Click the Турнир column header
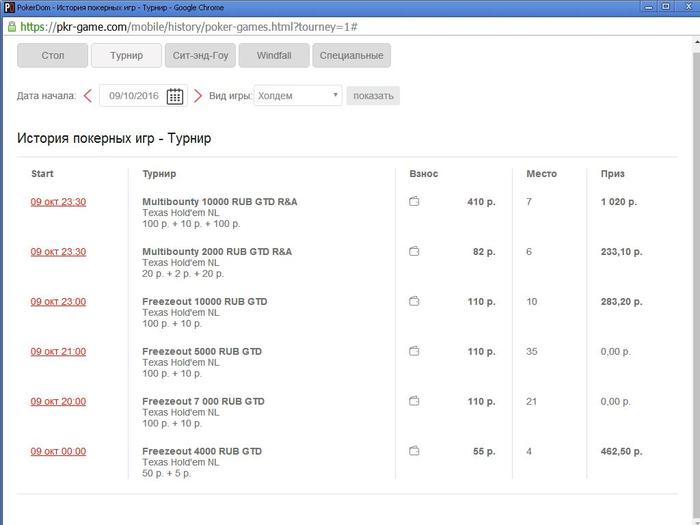Viewport: 700px width, 525px height. [x=159, y=174]
